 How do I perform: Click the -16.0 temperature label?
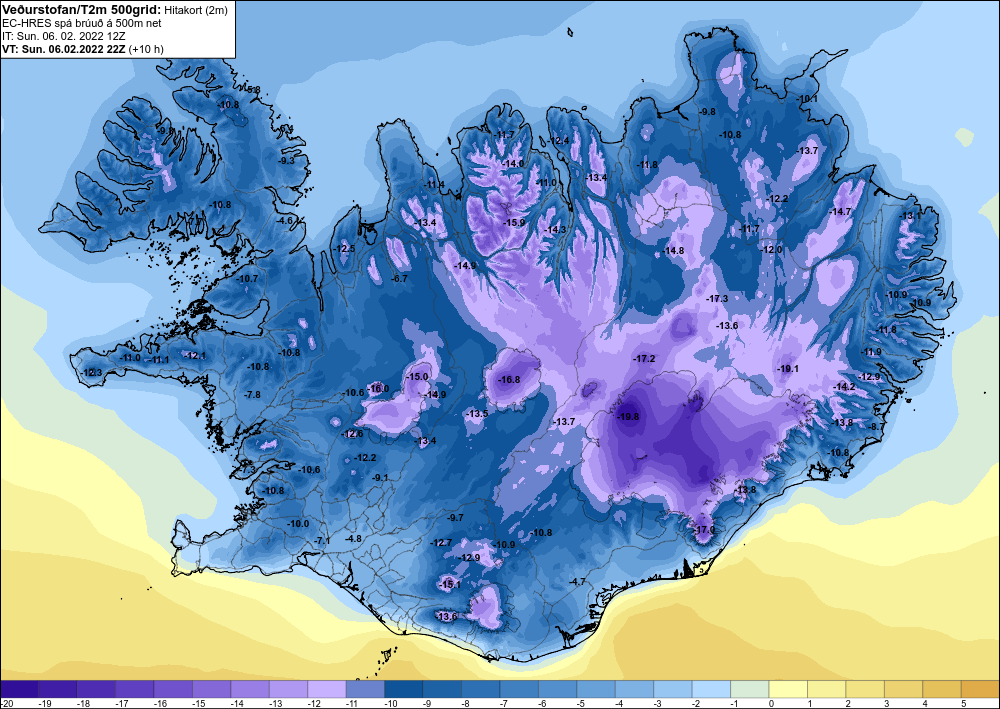[378, 388]
